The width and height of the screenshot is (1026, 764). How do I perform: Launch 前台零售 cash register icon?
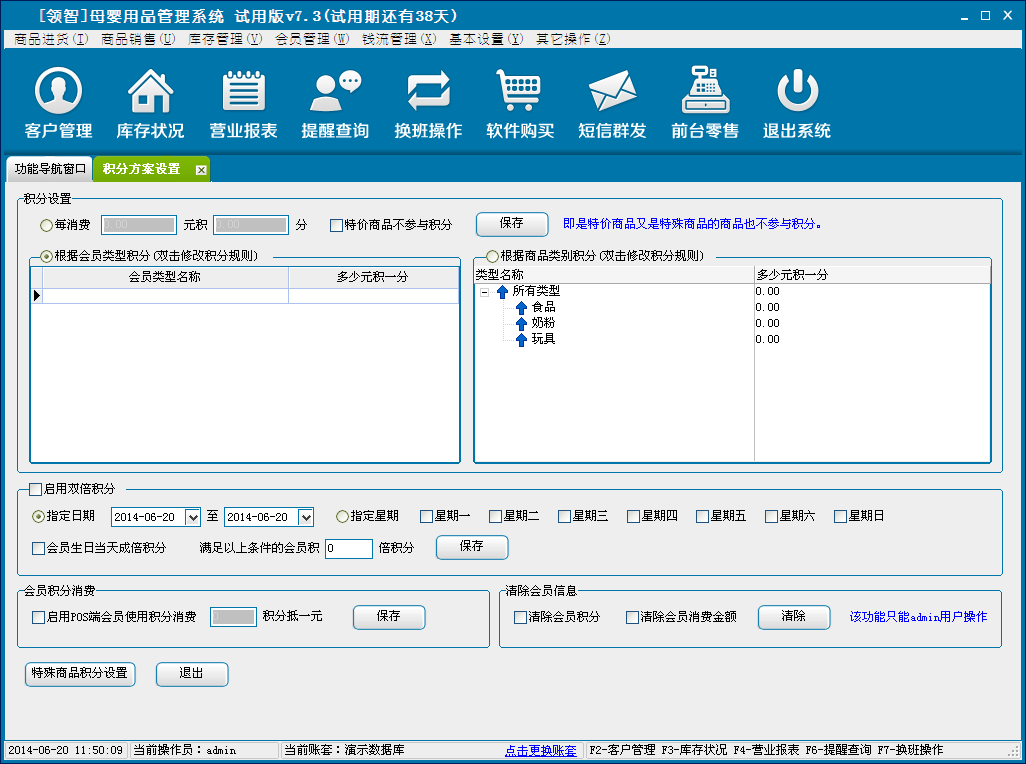(705, 92)
